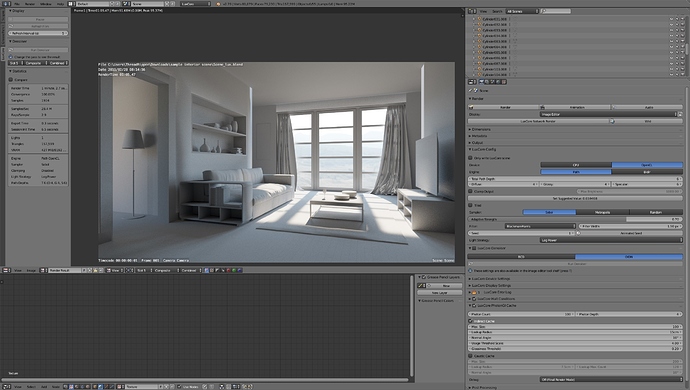Screen dimensions: 690x390
Task: Click the Animation render button
Action: click(575, 107)
